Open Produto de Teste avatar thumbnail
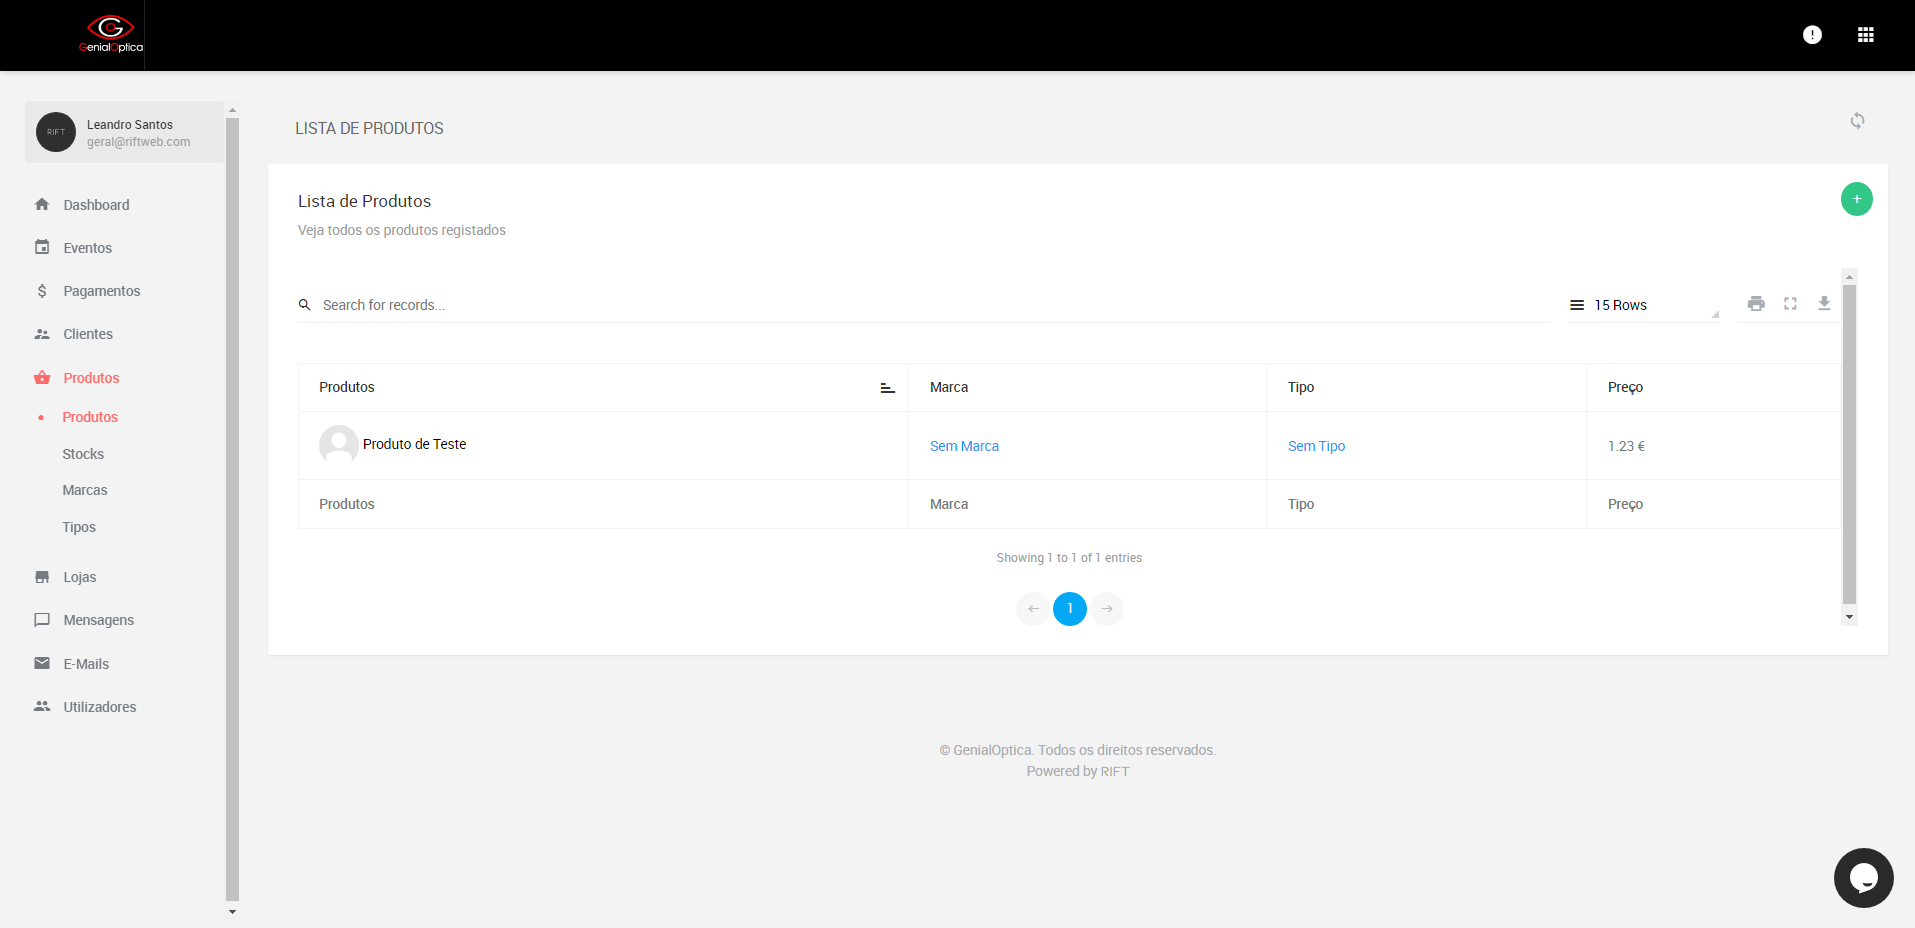 pos(339,445)
